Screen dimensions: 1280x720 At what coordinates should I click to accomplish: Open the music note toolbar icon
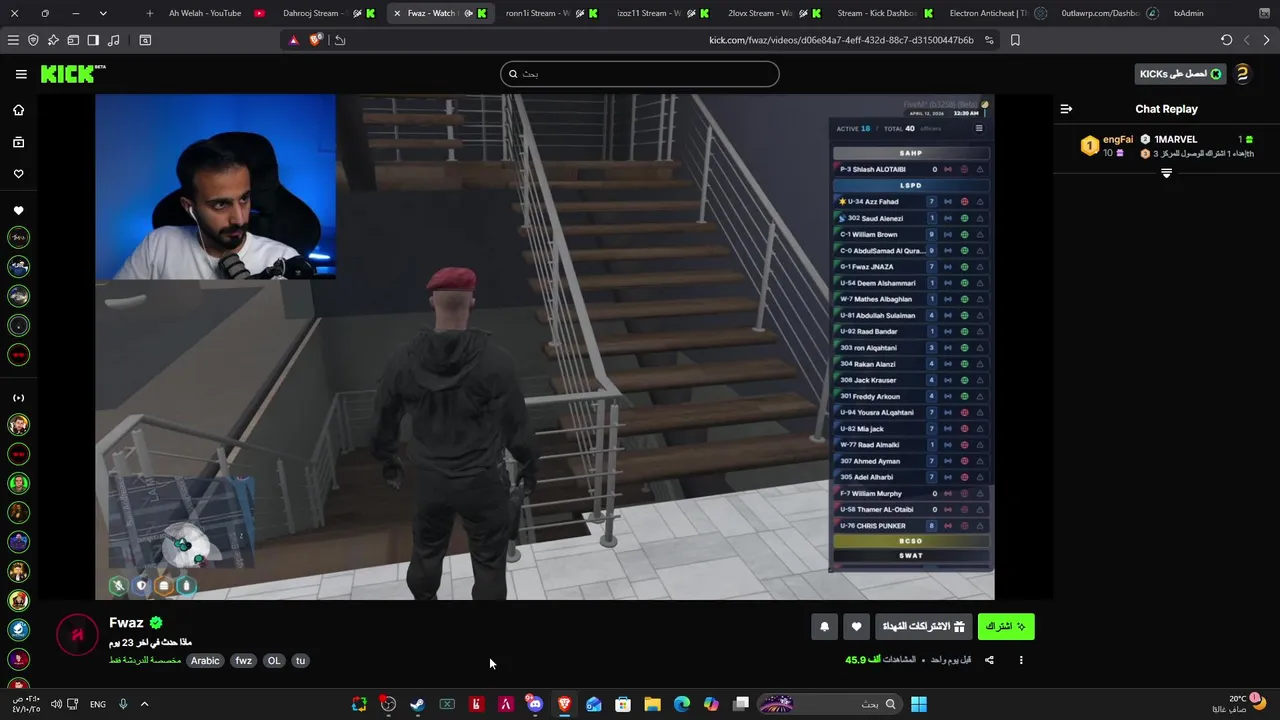113,40
